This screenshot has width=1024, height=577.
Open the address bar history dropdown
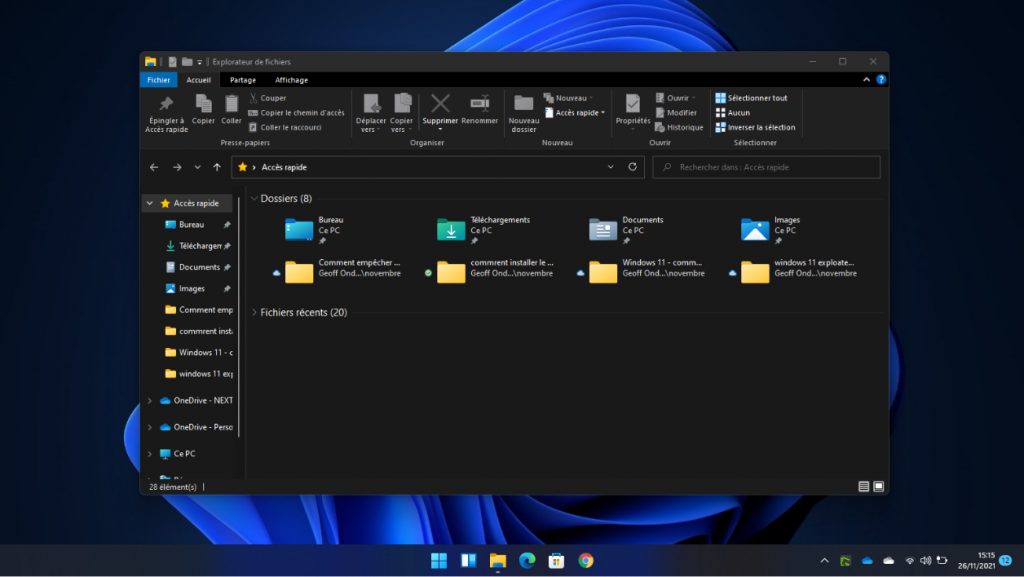click(611, 167)
